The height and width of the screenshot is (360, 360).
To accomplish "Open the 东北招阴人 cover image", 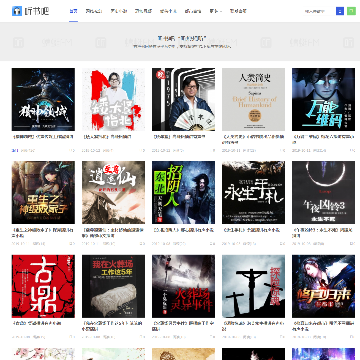I will 183,192.
